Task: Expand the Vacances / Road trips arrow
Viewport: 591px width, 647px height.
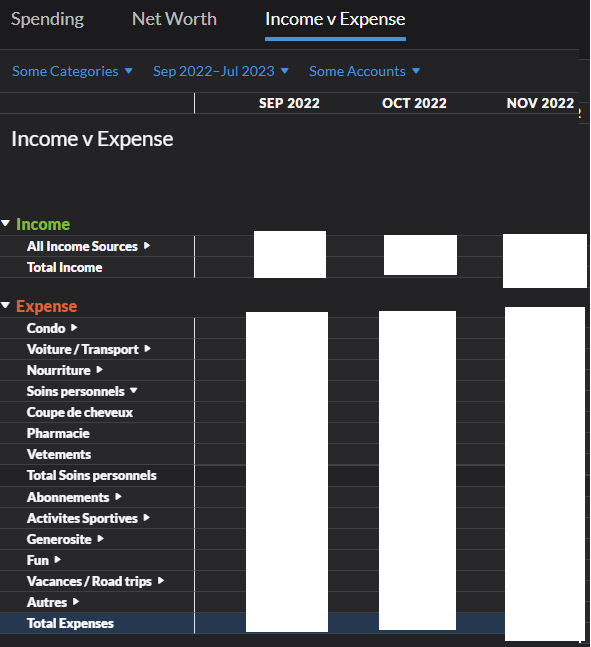Action: [x=161, y=581]
